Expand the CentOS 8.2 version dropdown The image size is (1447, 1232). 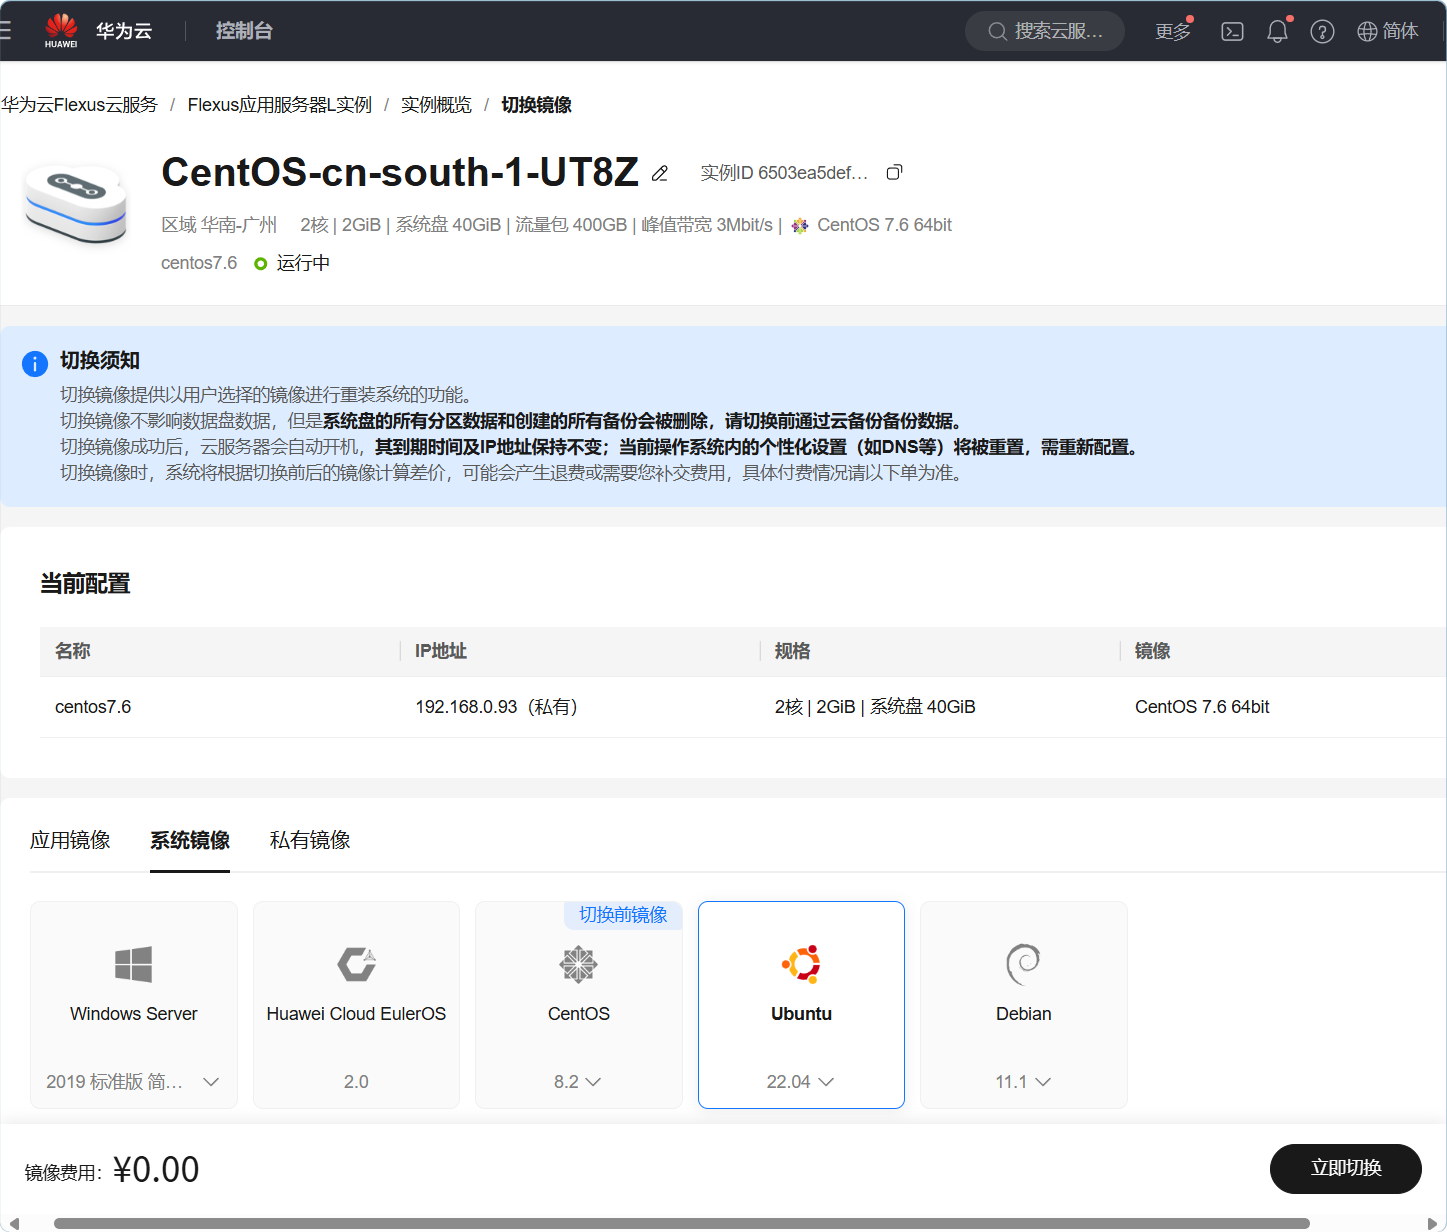coord(593,1082)
